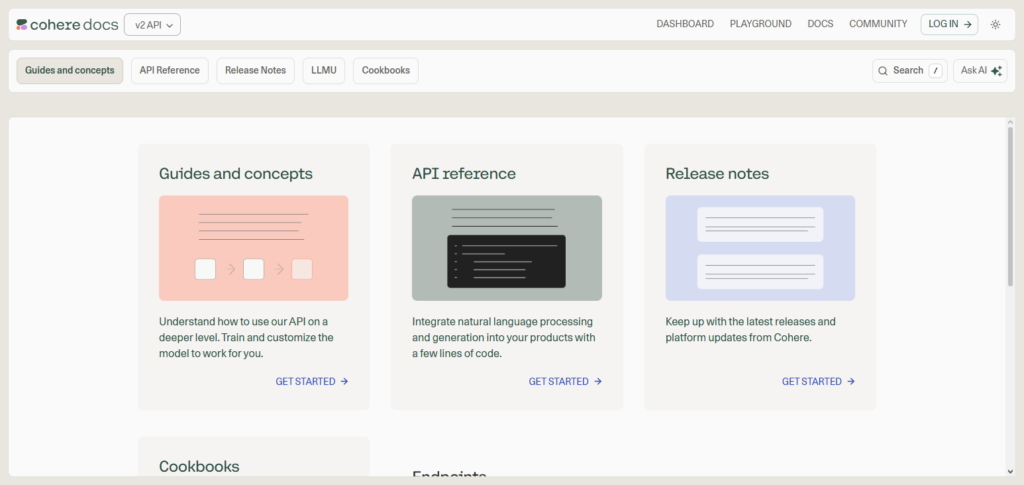Select the Guides and concepts tab

[x=70, y=70]
